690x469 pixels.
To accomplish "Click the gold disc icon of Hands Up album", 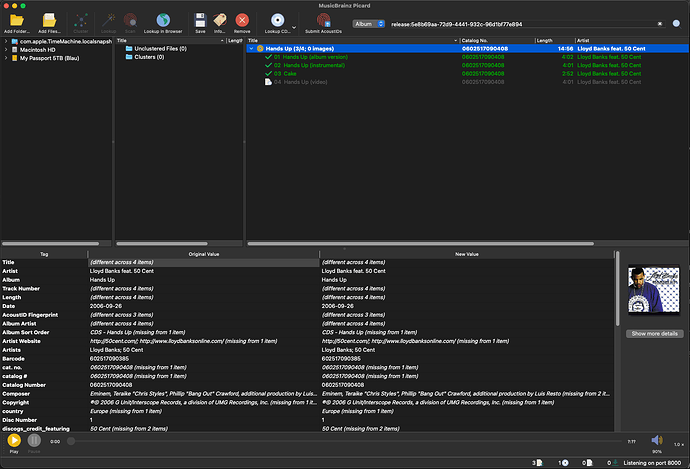I will coord(260,48).
